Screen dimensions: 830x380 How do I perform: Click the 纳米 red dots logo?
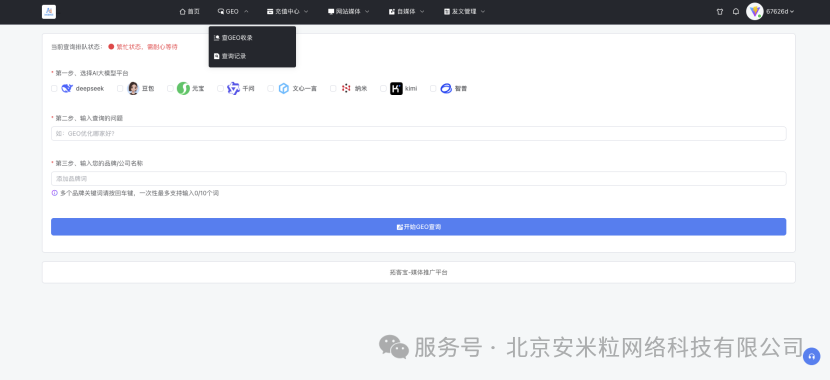click(x=346, y=88)
